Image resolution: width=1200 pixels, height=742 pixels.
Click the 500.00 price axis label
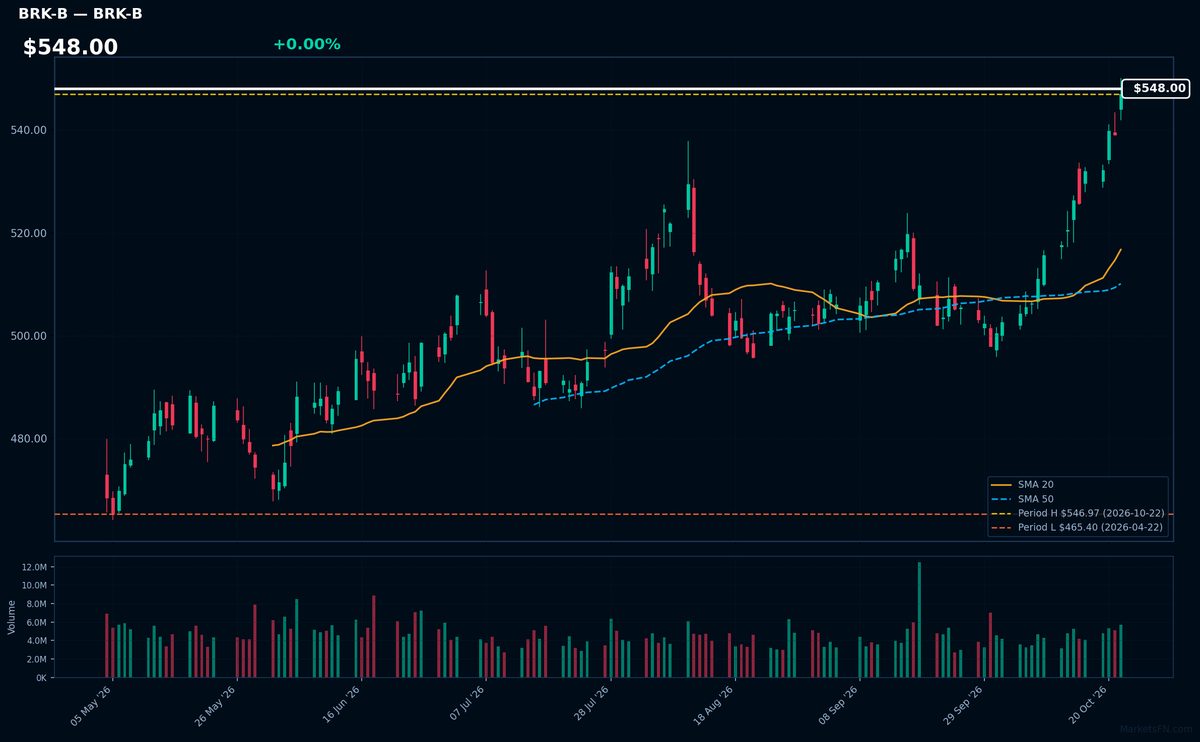30,336
